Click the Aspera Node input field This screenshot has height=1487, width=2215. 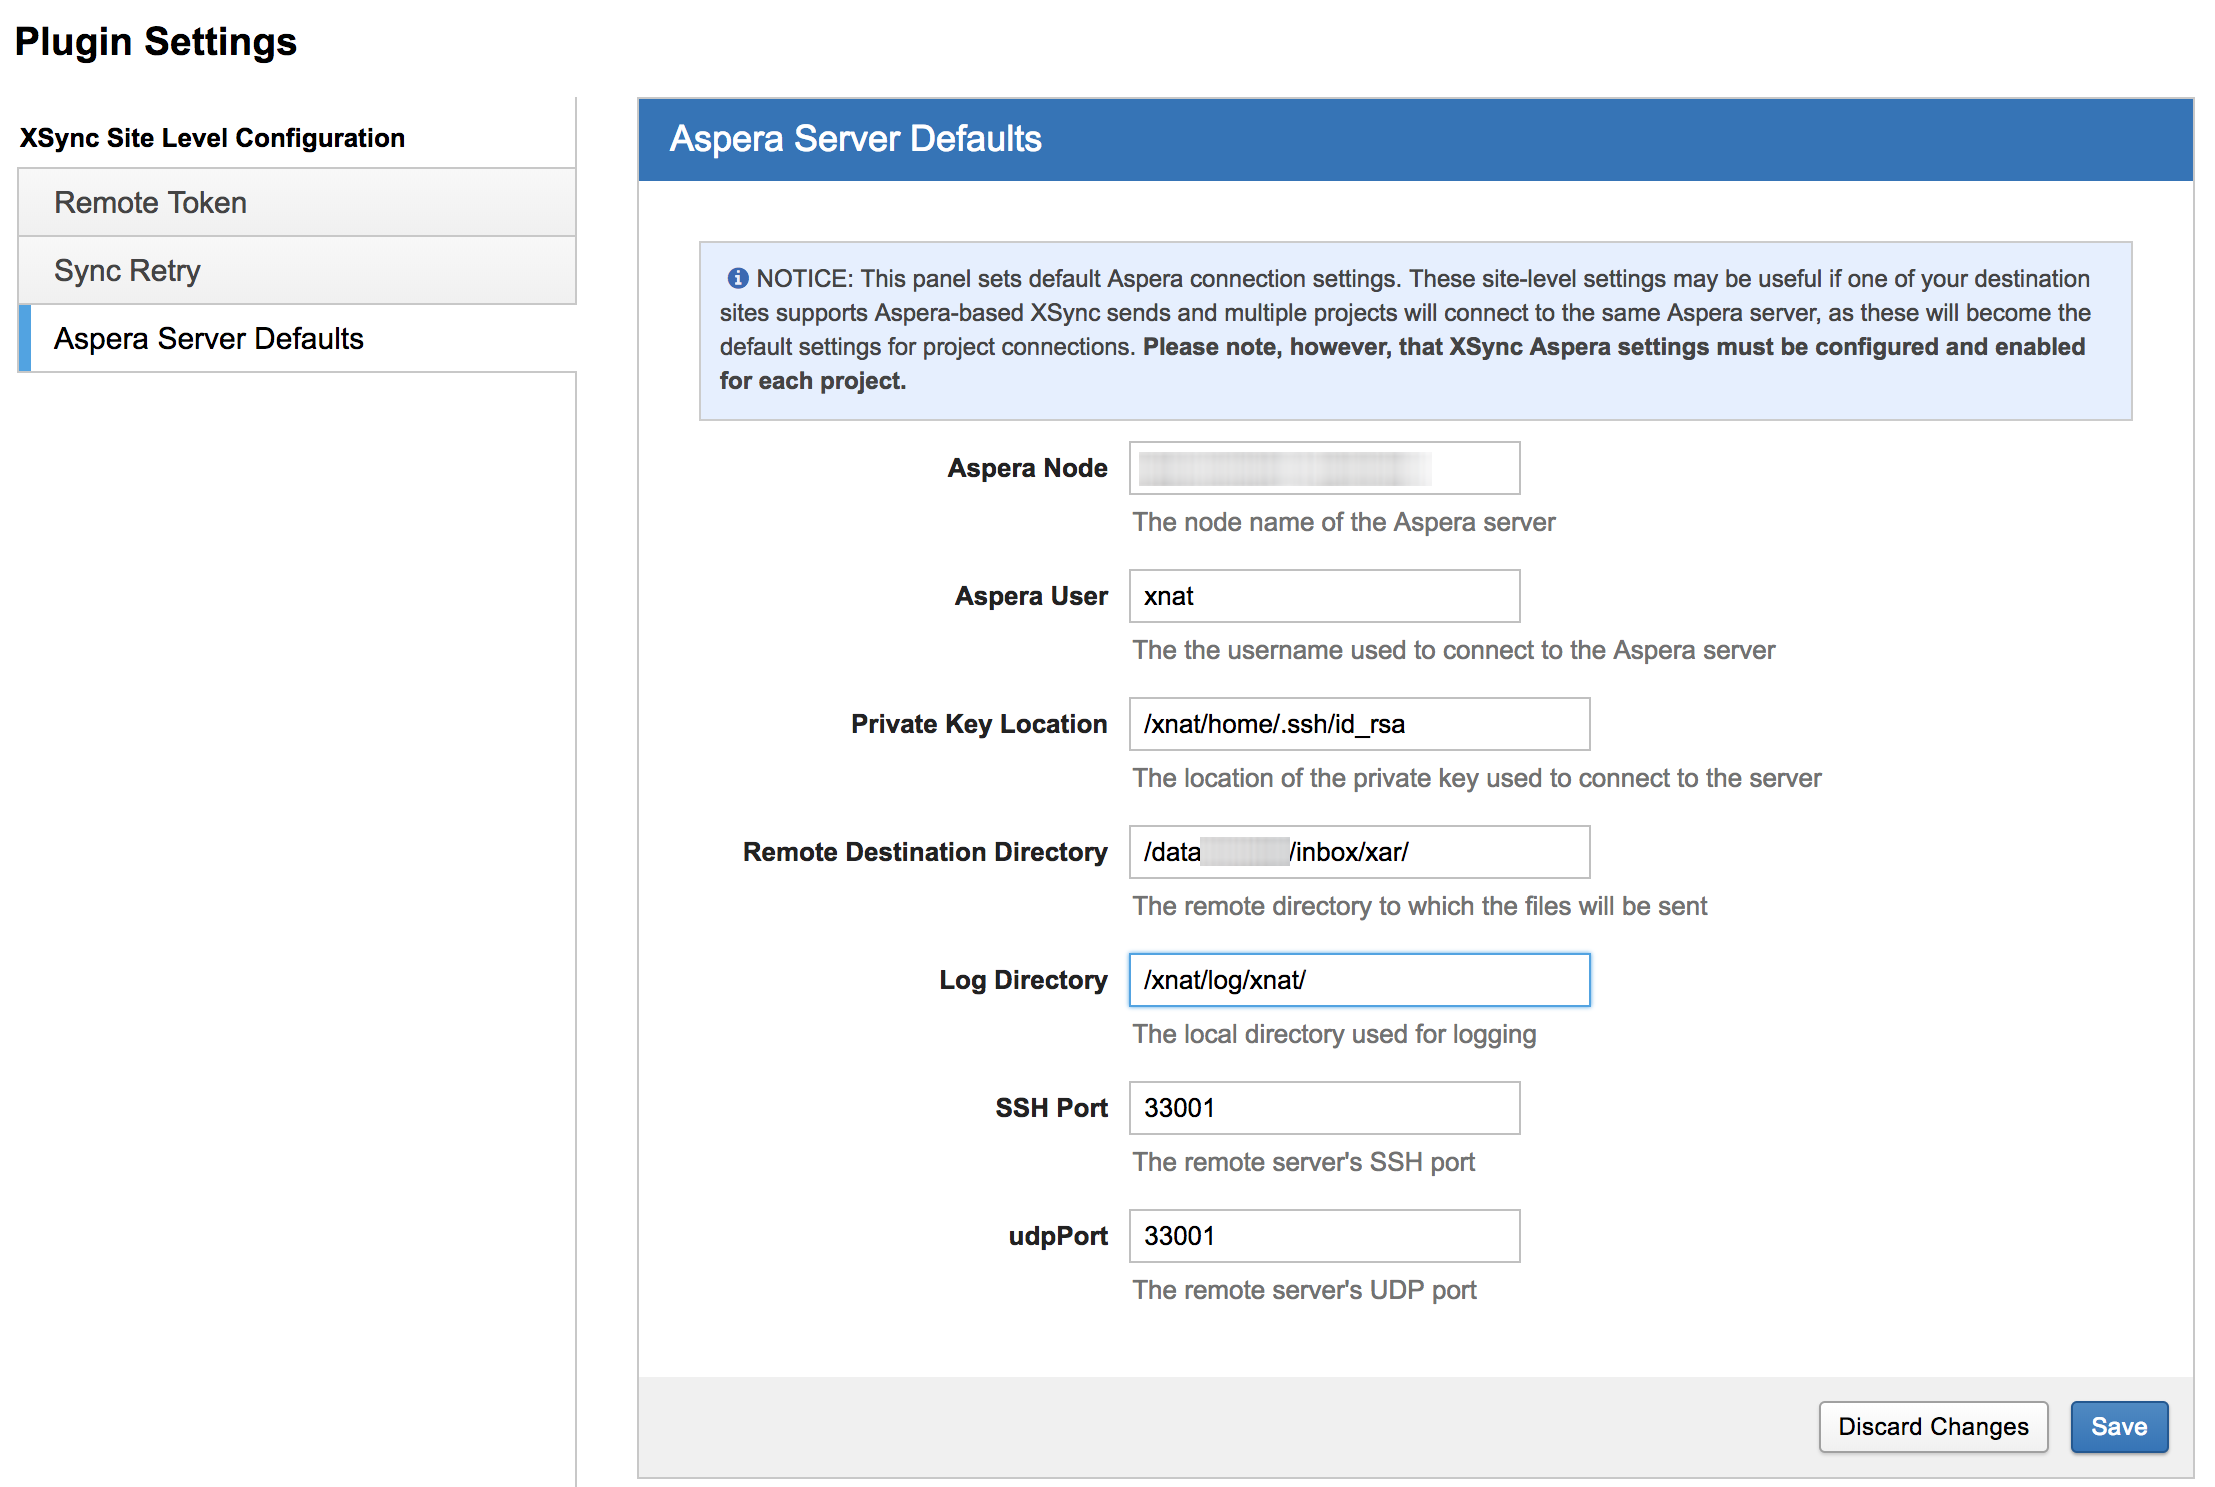[1323, 468]
